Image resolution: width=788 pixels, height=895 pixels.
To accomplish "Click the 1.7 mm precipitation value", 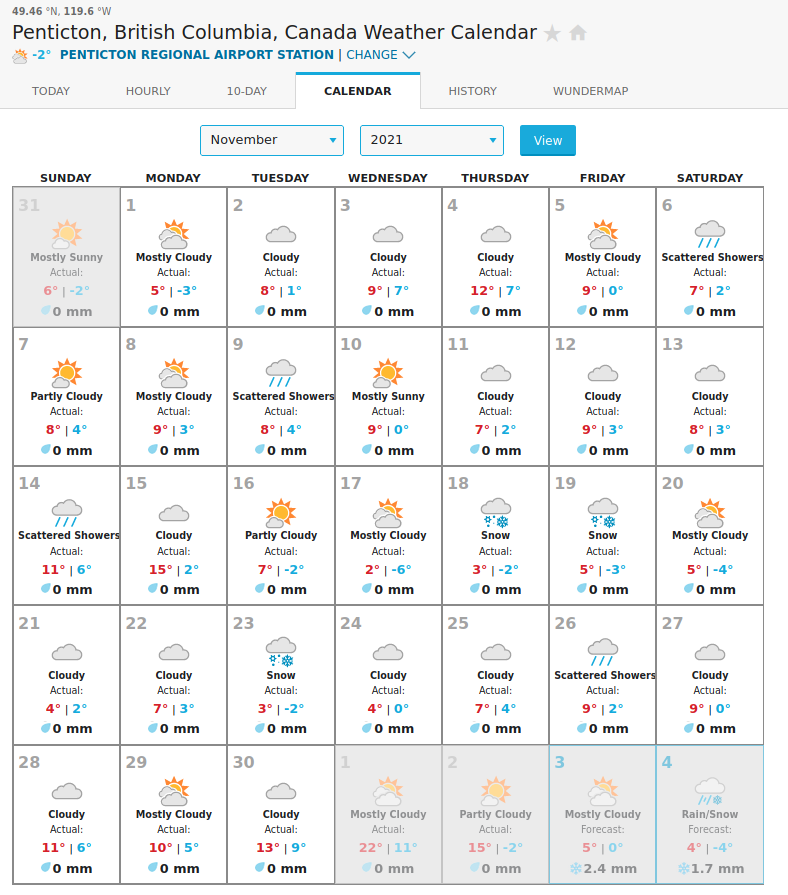I will [717, 869].
